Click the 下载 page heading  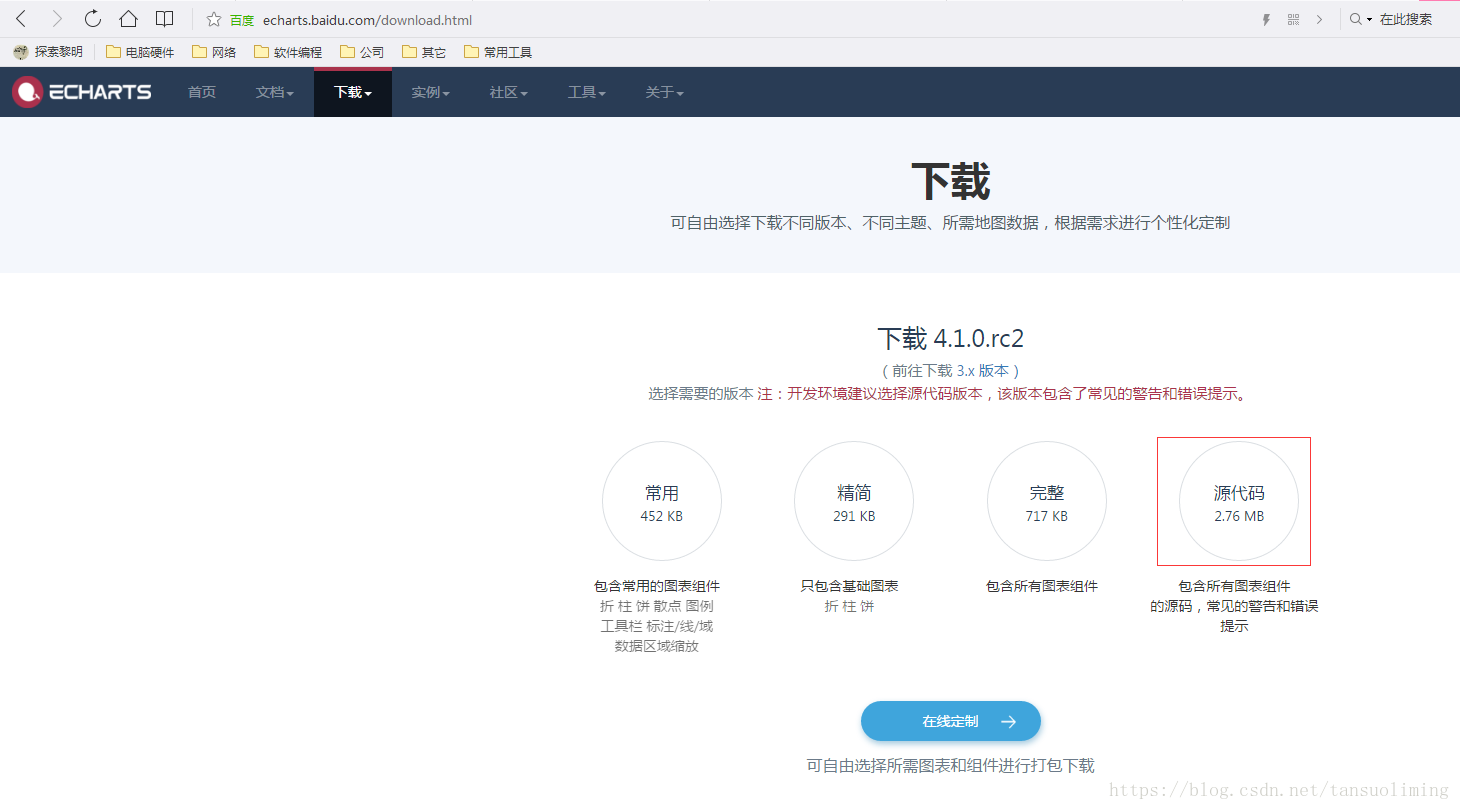(951, 182)
